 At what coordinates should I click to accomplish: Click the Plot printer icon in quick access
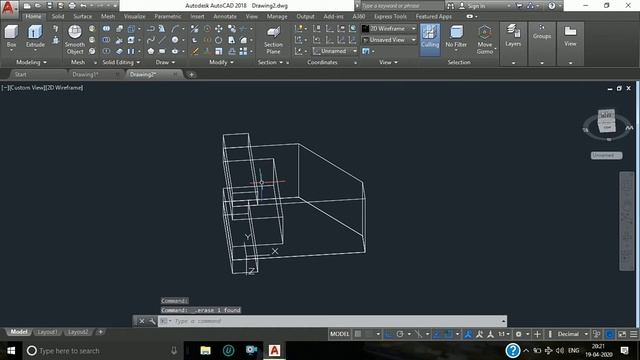pyautogui.click(x=72, y=6)
